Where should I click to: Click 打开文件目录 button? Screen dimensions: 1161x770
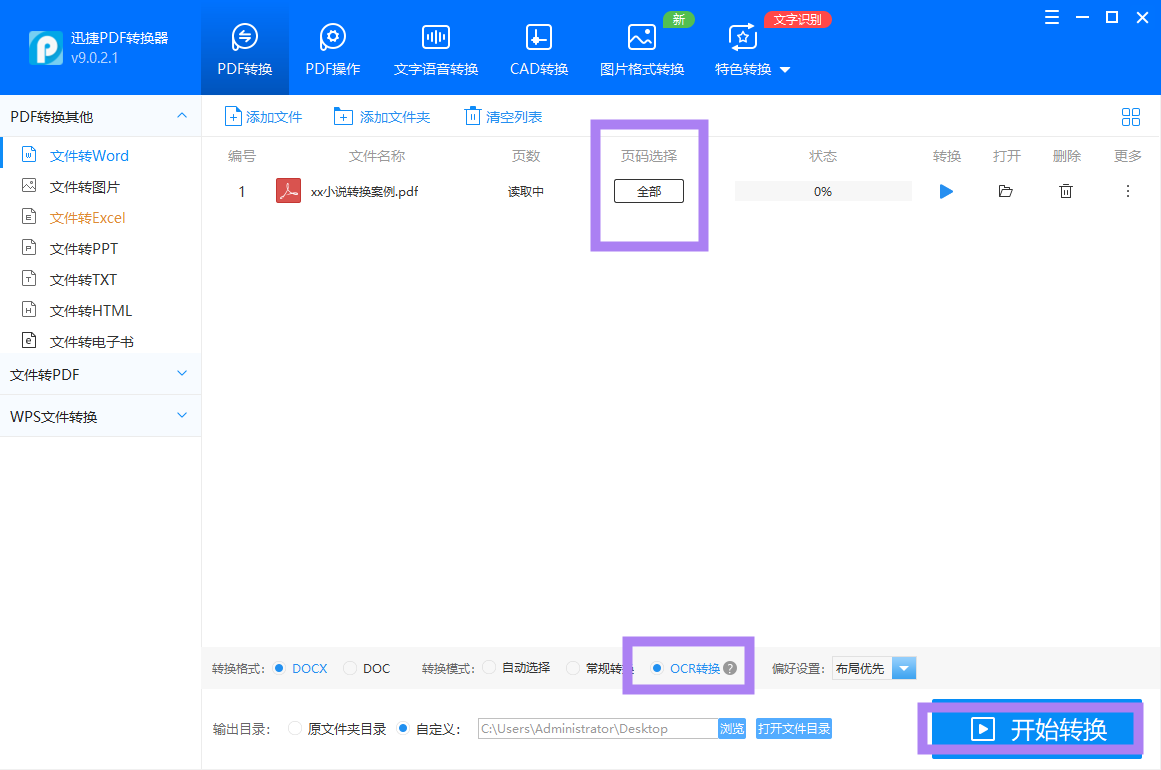[x=794, y=729]
